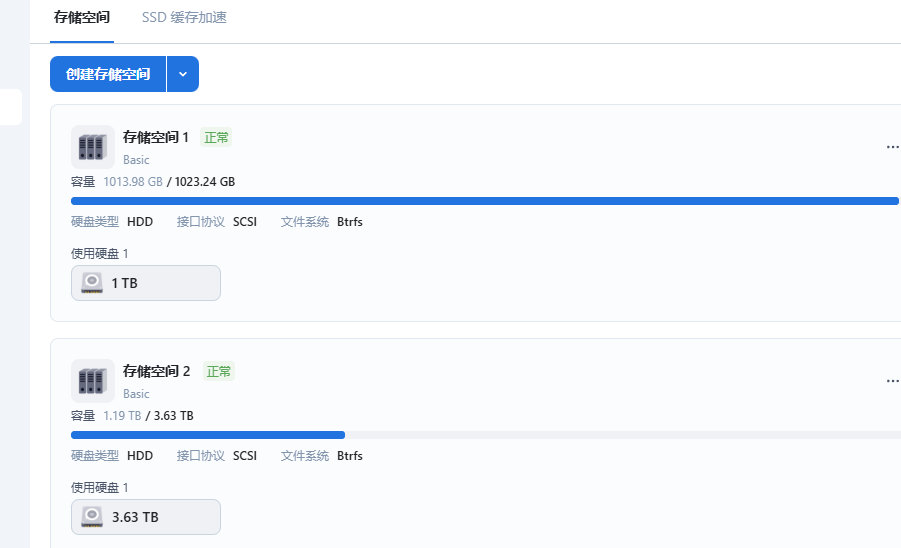The image size is (901, 548).
Task: Select the 1 TB disk chip
Action: [x=146, y=283]
